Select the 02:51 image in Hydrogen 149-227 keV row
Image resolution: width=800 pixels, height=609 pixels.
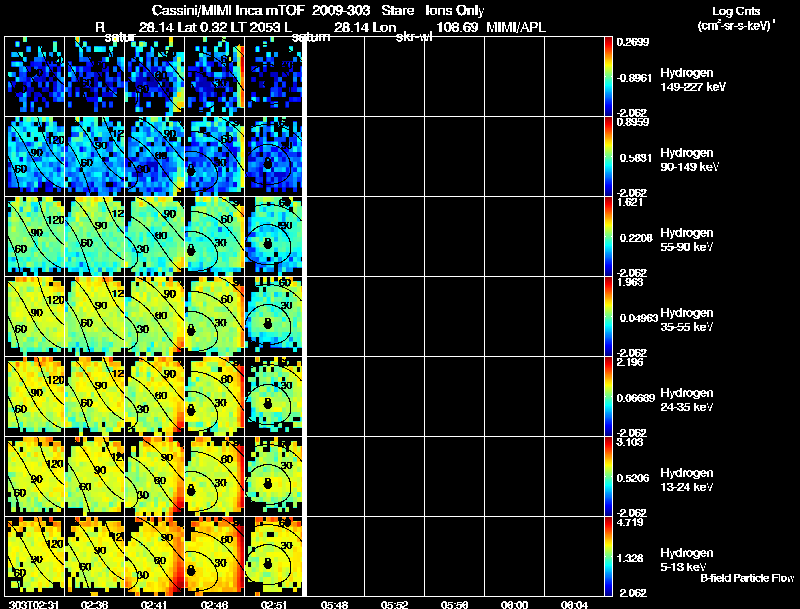[x=274, y=77]
